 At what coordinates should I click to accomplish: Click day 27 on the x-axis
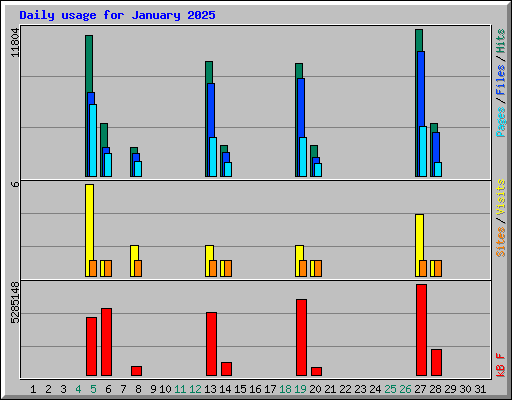pos(420,389)
